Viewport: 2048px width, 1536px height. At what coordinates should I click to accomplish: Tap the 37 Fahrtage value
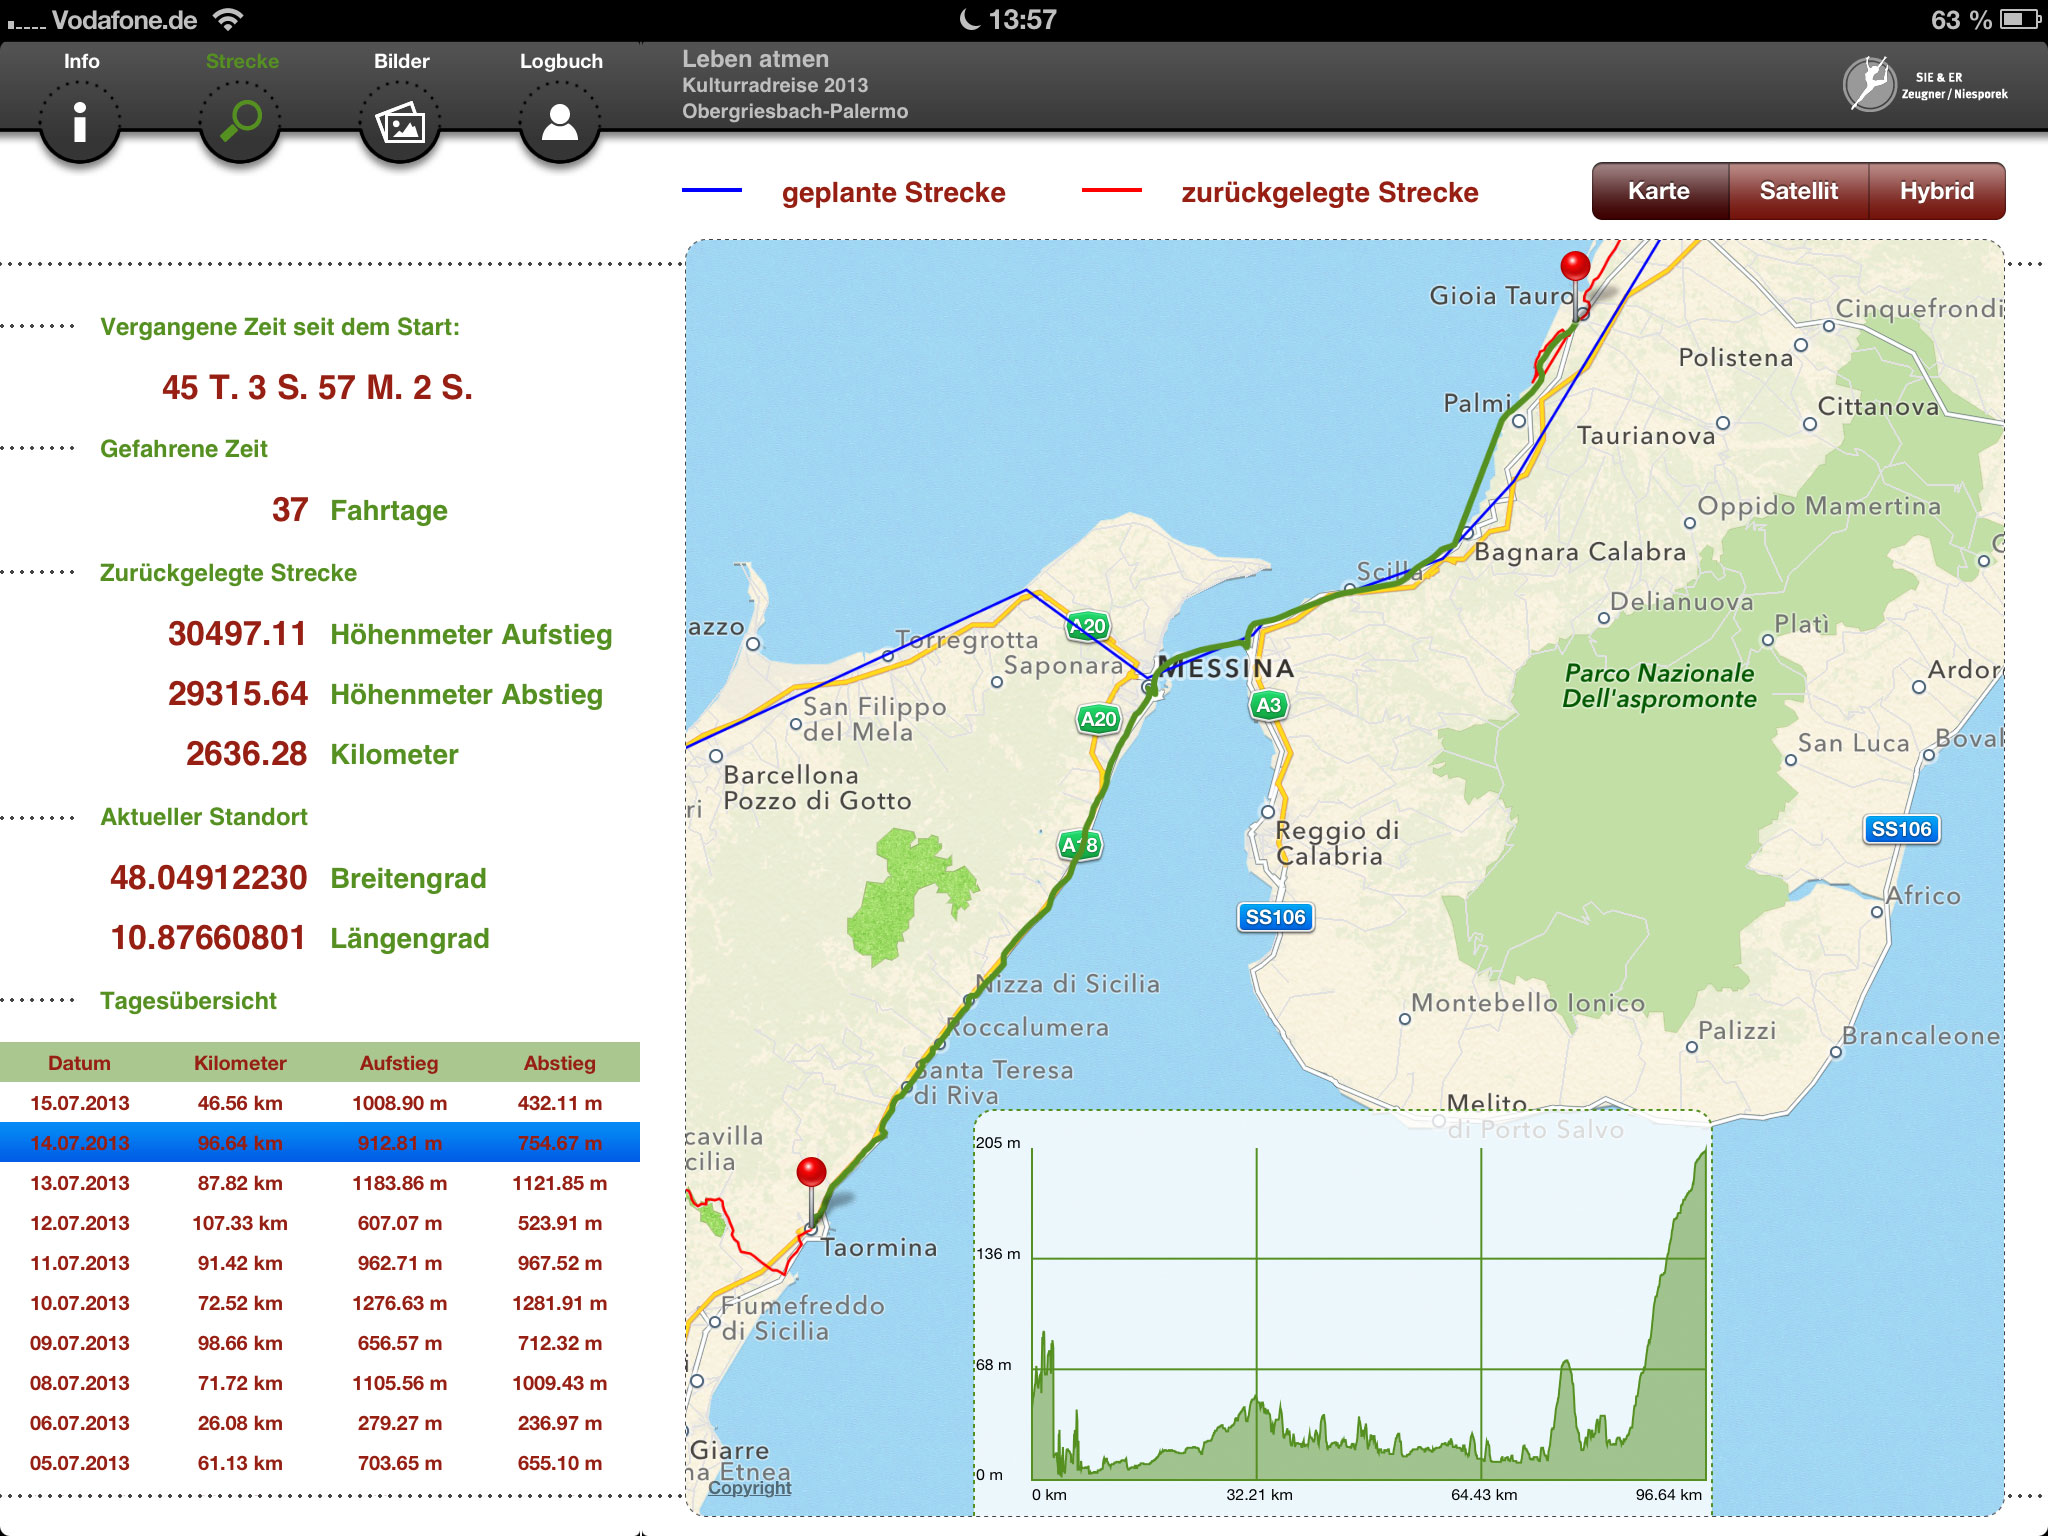click(x=290, y=510)
